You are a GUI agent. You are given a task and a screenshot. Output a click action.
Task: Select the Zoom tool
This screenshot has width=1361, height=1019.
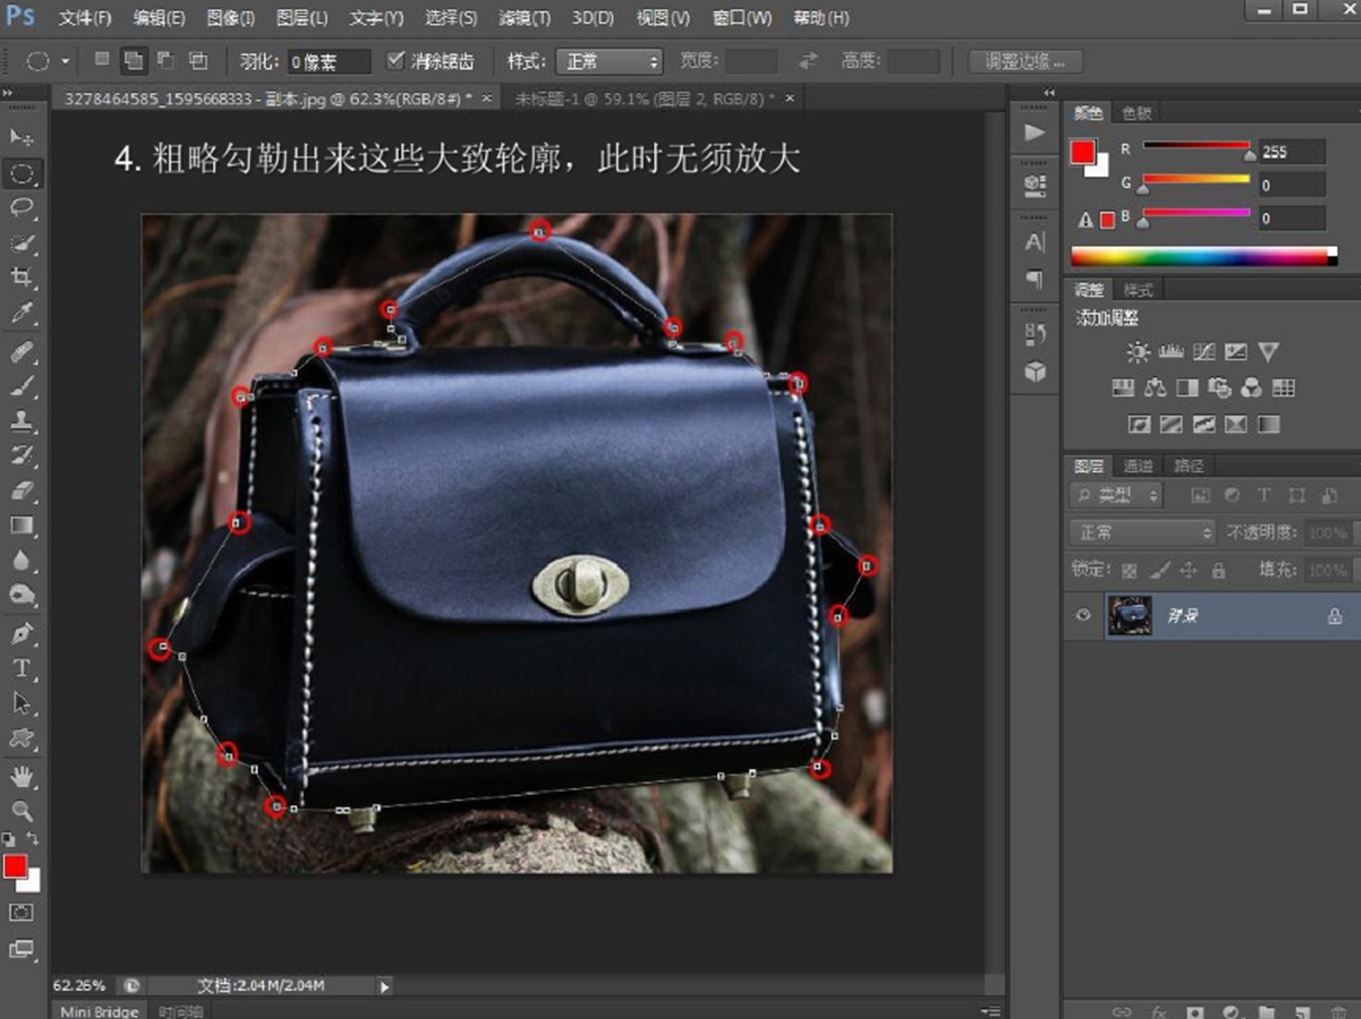pyautogui.click(x=21, y=810)
